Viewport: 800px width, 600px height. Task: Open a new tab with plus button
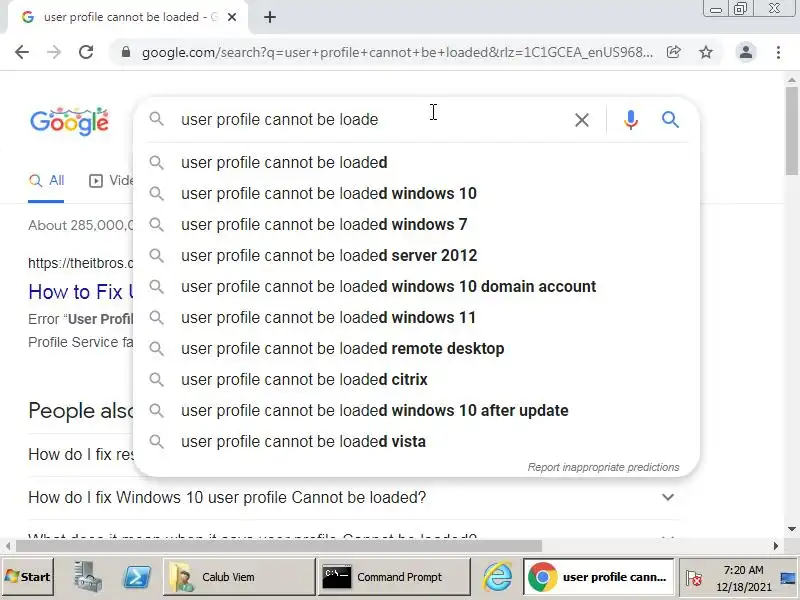(x=270, y=17)
